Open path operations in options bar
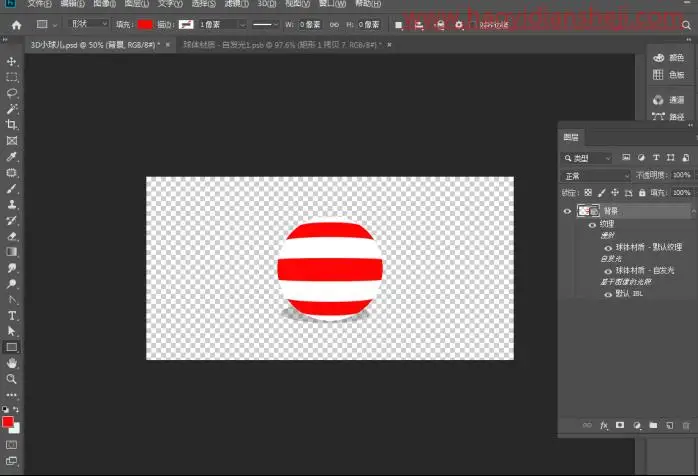The width and height of the screenshot is (698, 476). click(x=399, y=25)
